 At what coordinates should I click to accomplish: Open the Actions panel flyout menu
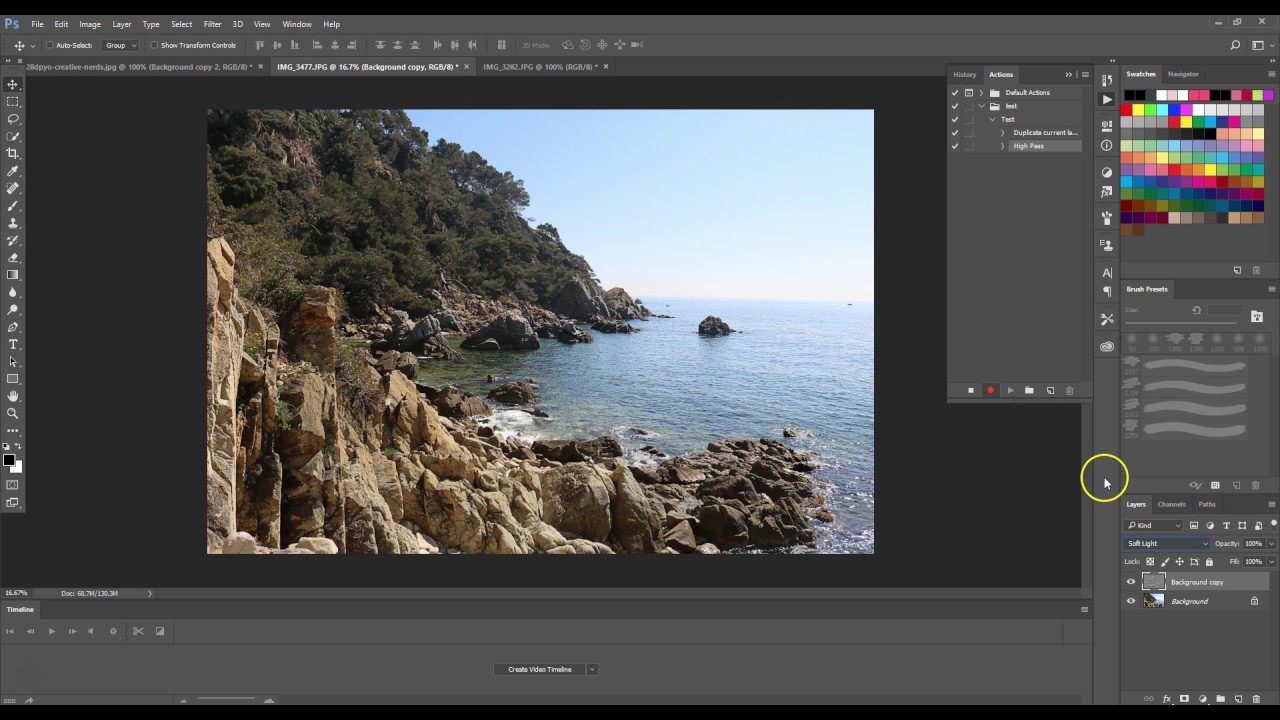(x=1085, y=74)
